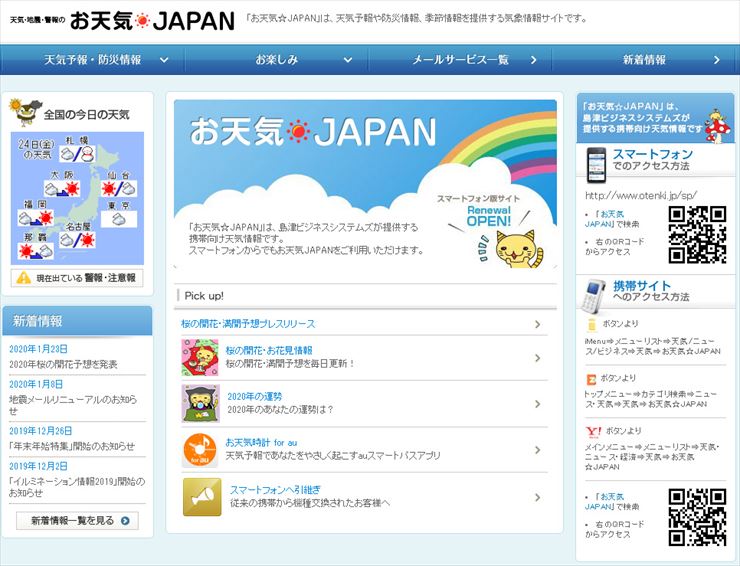
Task: Open スマートフォンでのアクセス方法 heading
Action: (x=653, y=160)
